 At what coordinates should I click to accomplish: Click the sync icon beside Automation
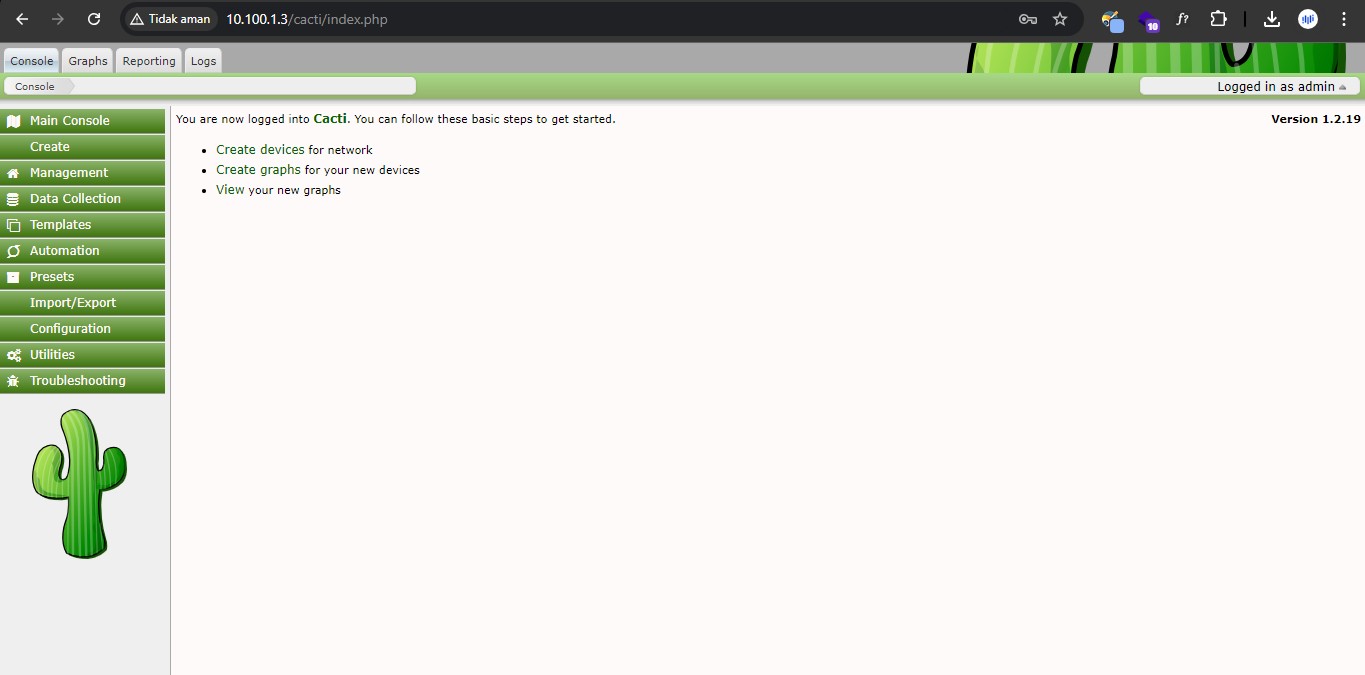(x=13, y=251)
